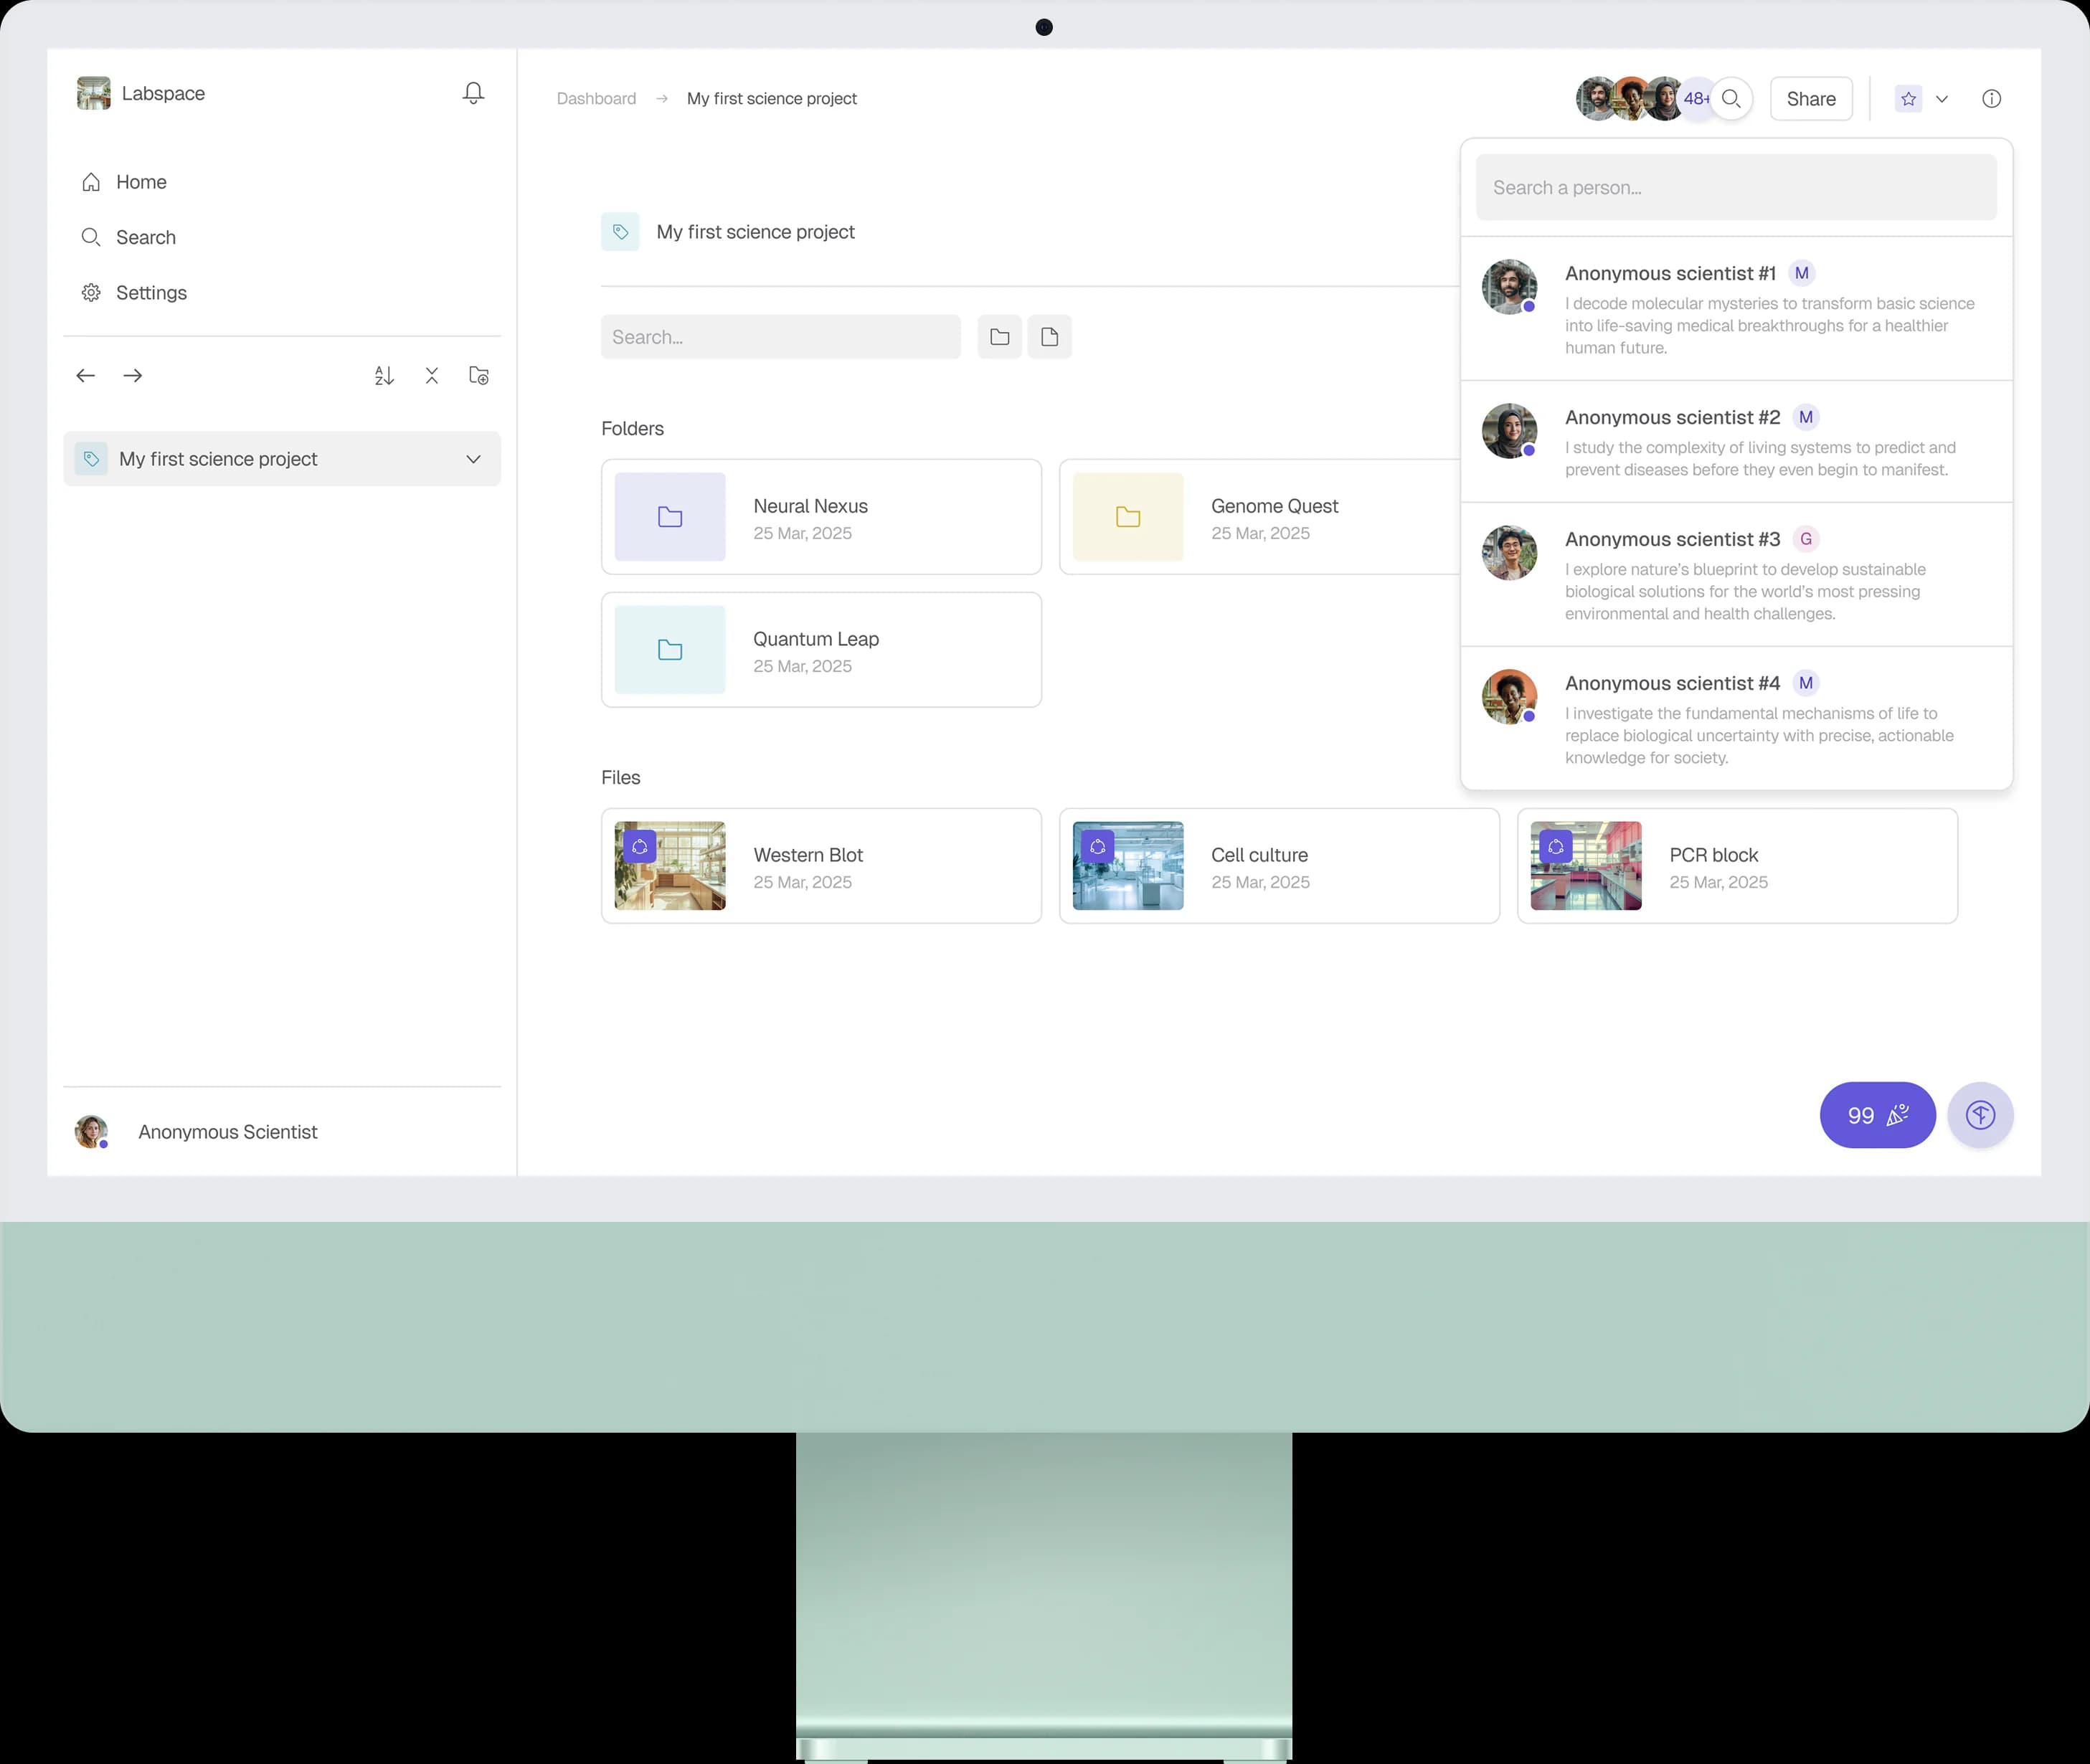This screenshot has width=2090, height=1764.
Task: Click Anonymous scientist #4 avatar
Action: coord(1509,697)
